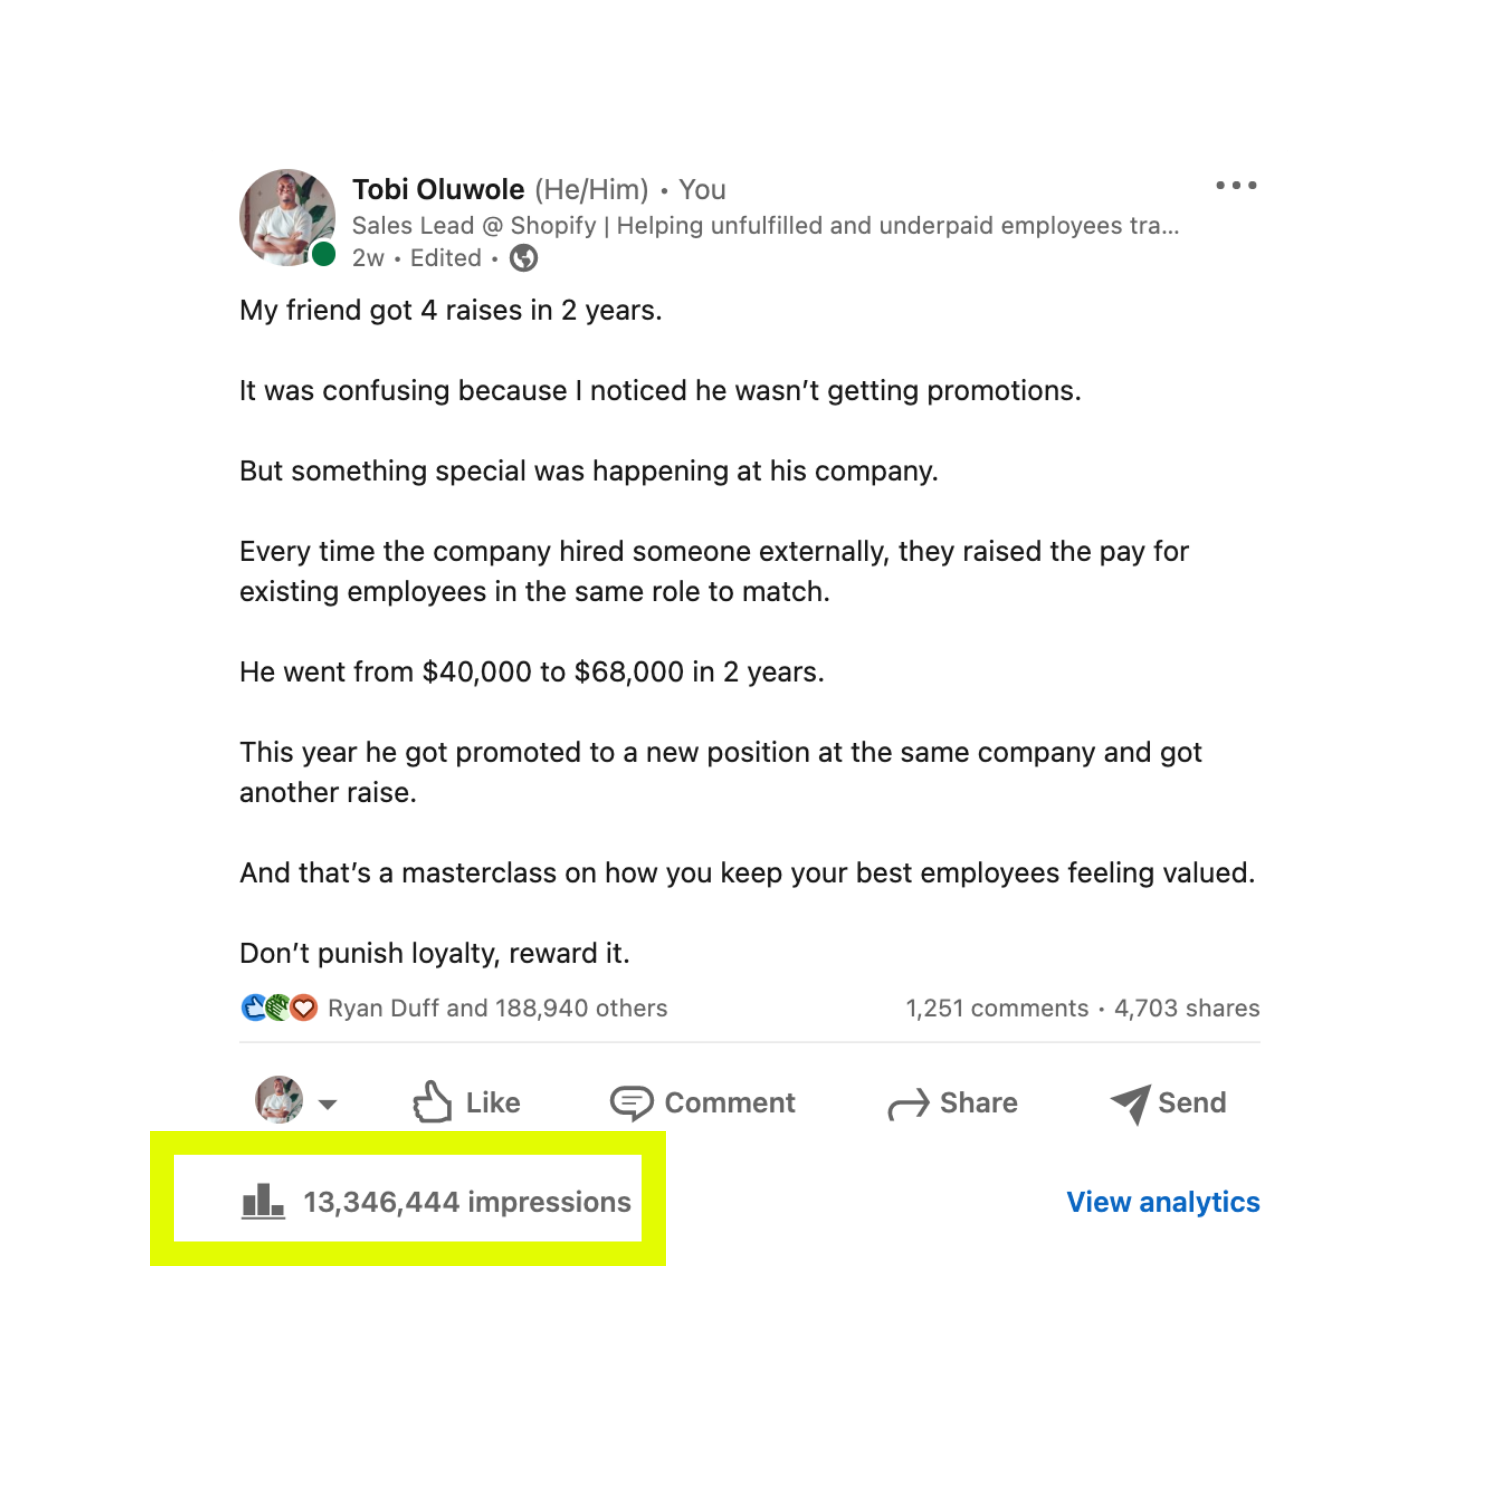Click the Send paper plane icon
The height and width of the screenshot is (1500, 1500).
[1130, 1104]
